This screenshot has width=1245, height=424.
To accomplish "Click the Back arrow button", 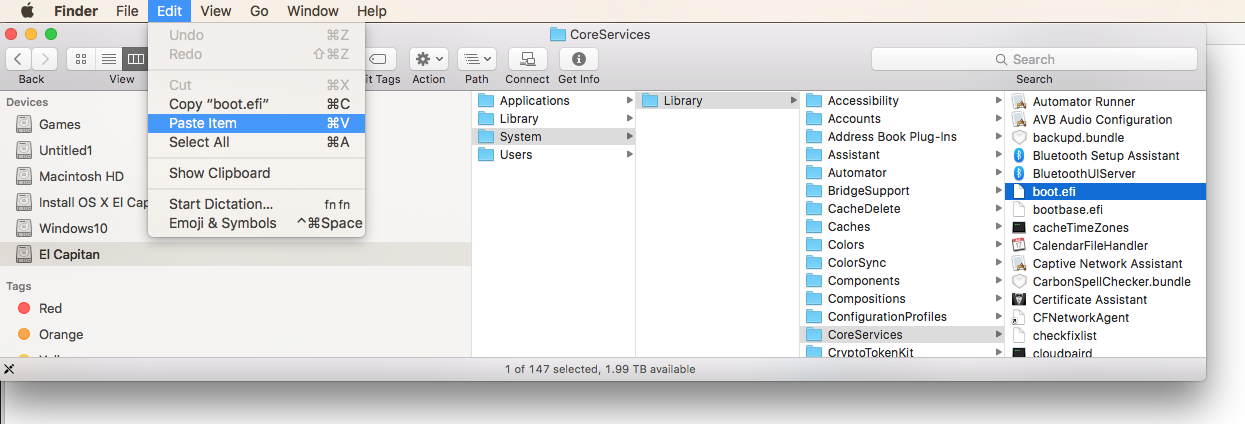I will [20, 59].
